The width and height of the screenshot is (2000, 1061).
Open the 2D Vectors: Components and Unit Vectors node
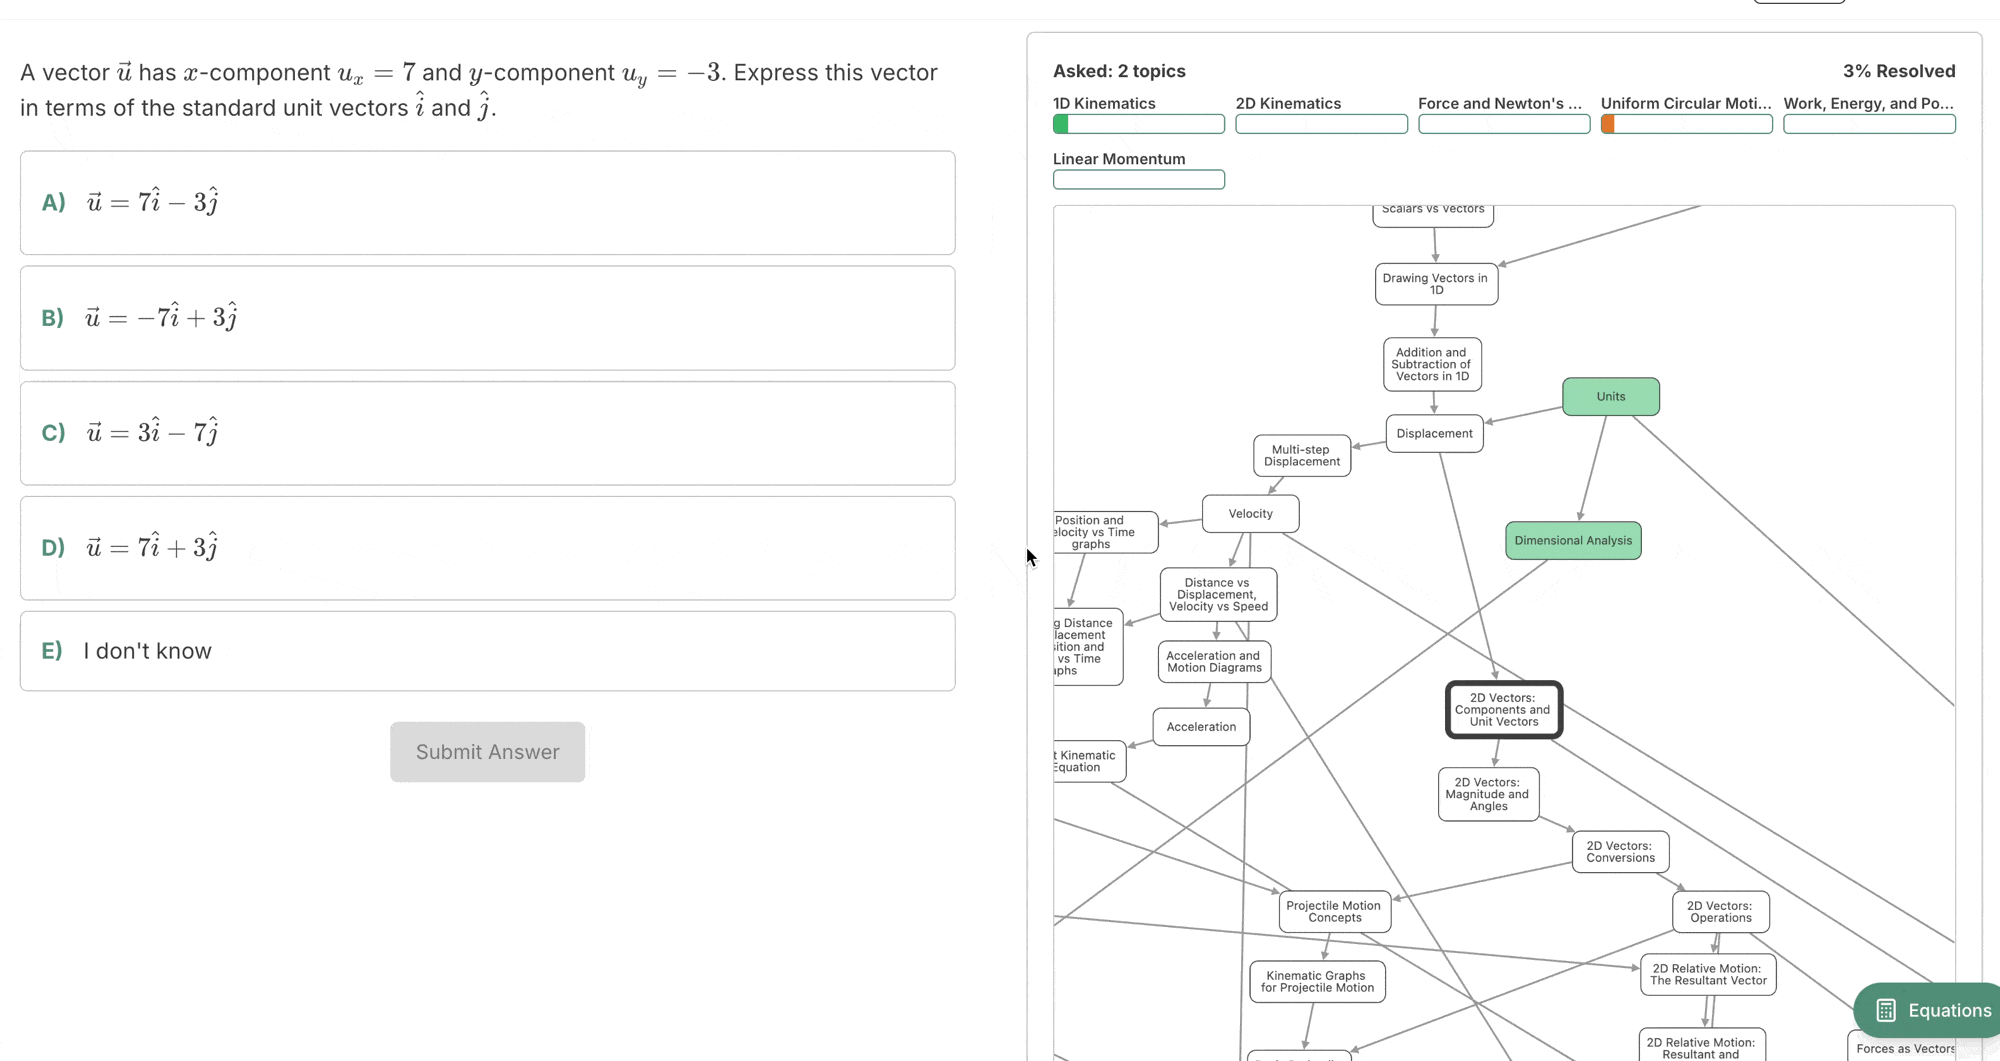[x=1502, y=709]
